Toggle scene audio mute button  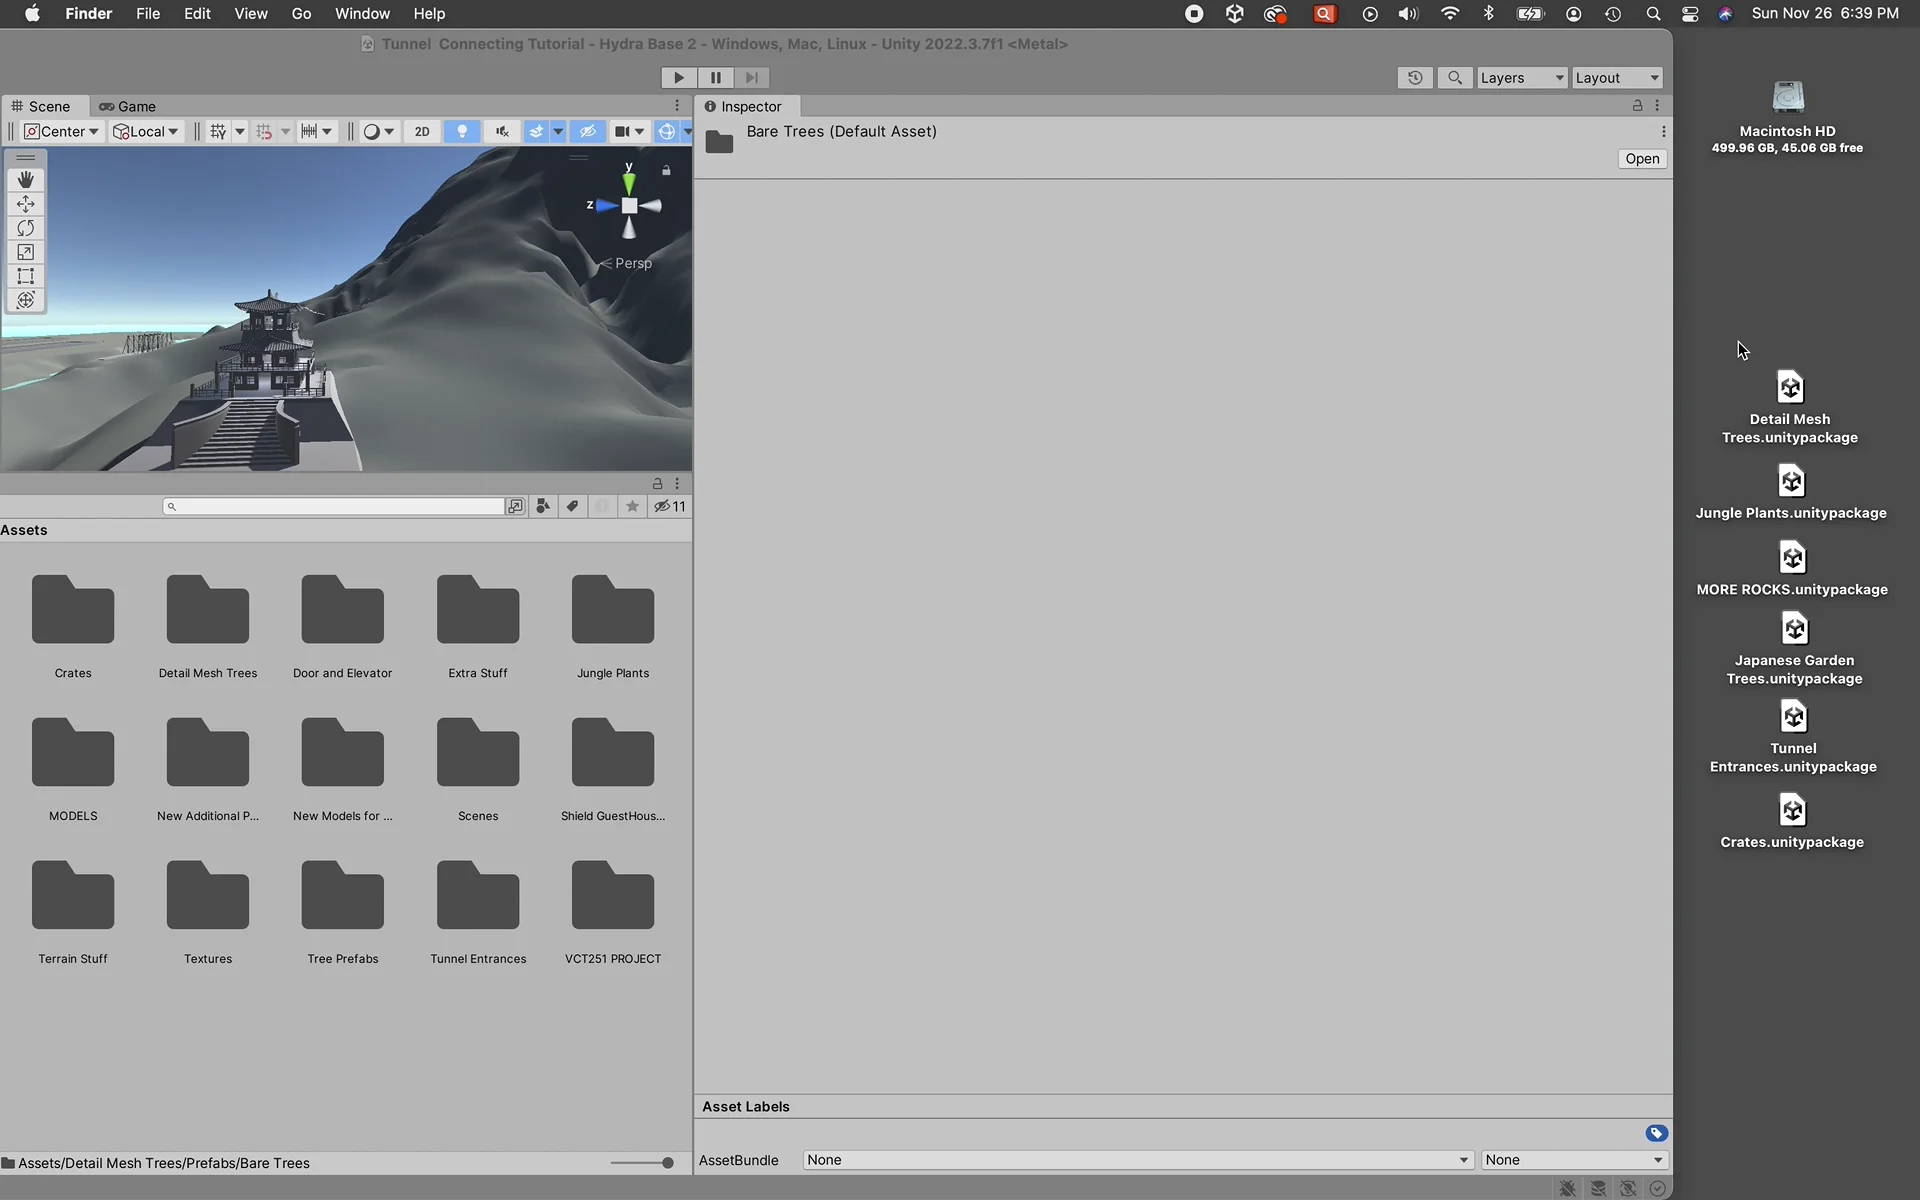(502, 132)
